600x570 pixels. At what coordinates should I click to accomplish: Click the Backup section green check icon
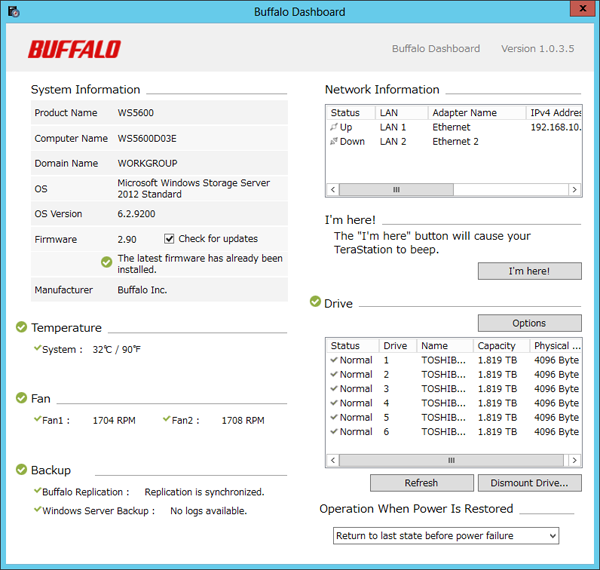tap(22, 469)
